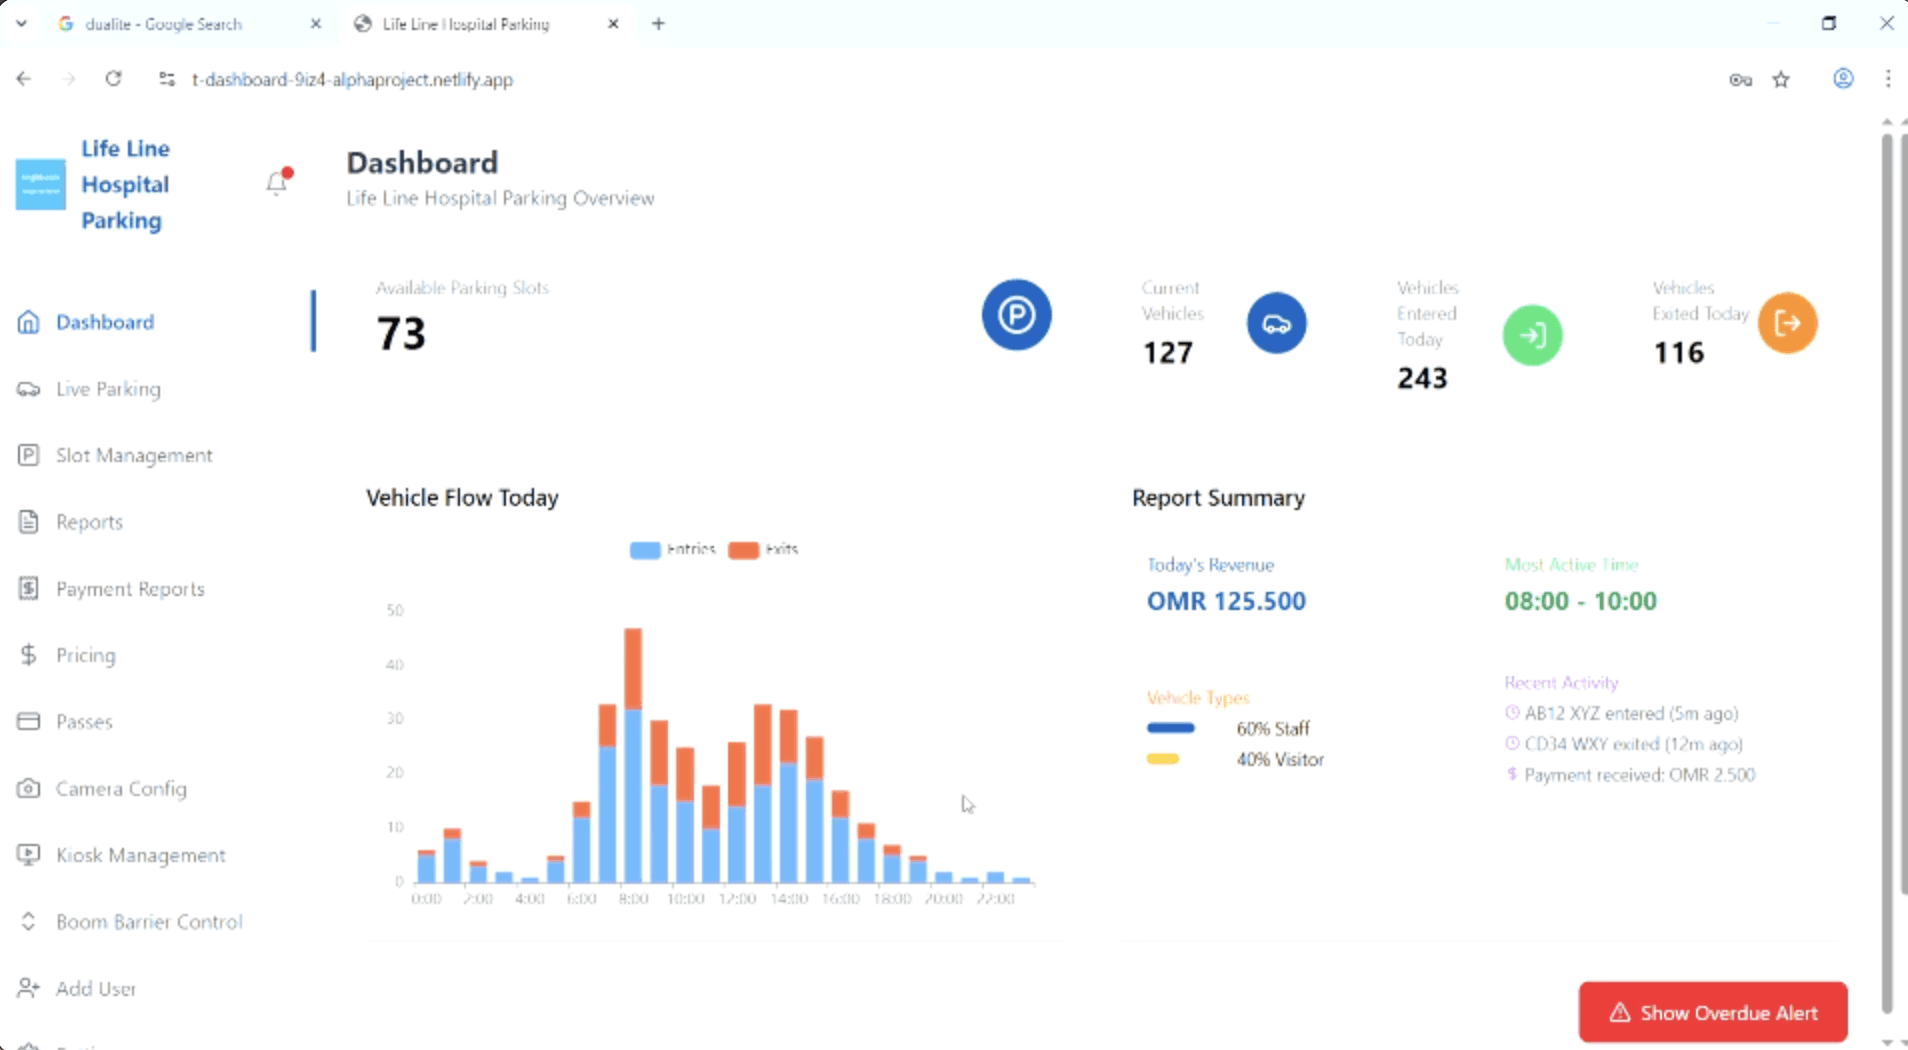
Task: Open Camera Config settings link
Action: coord(121,789)
